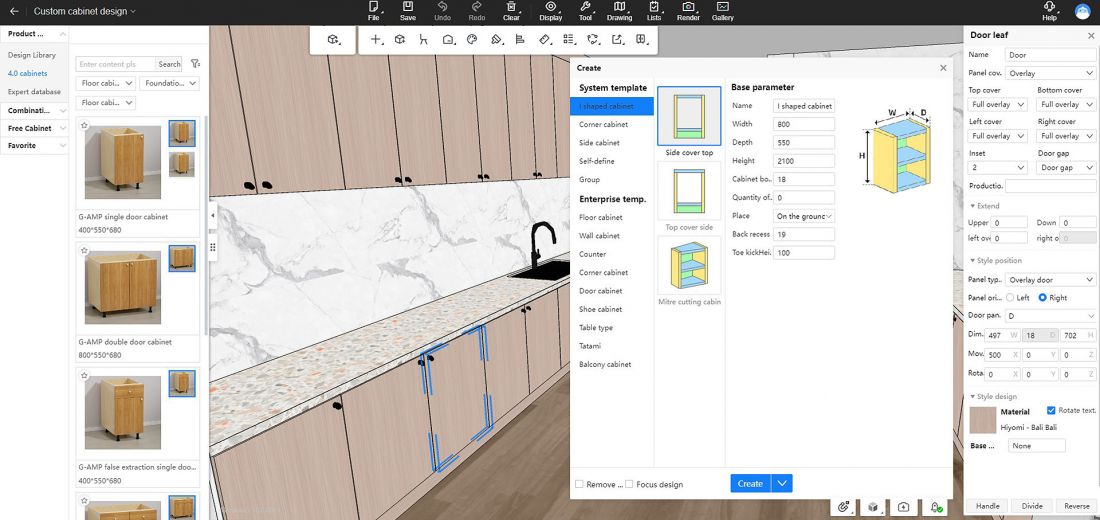Select the paint bucket fill tool
Image resolution: width=1100 pixels, height=520 pixels.
pyautogui.click(x=497, y=39)
